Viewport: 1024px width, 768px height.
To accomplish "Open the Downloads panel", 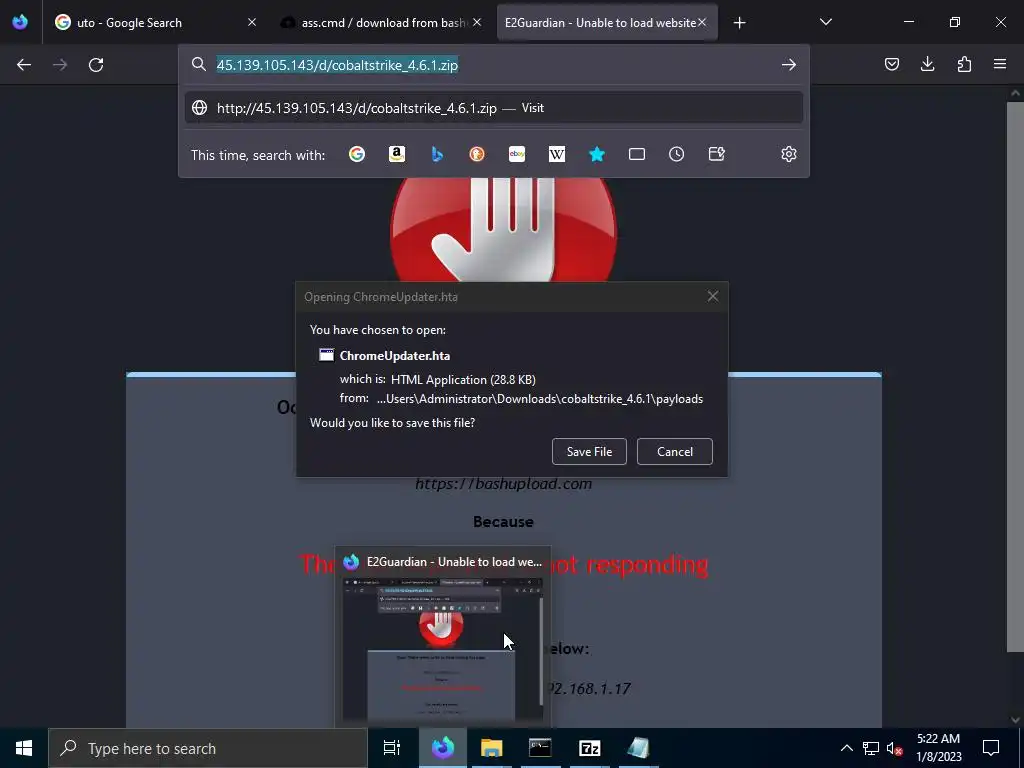I will [x=927, y=64].
